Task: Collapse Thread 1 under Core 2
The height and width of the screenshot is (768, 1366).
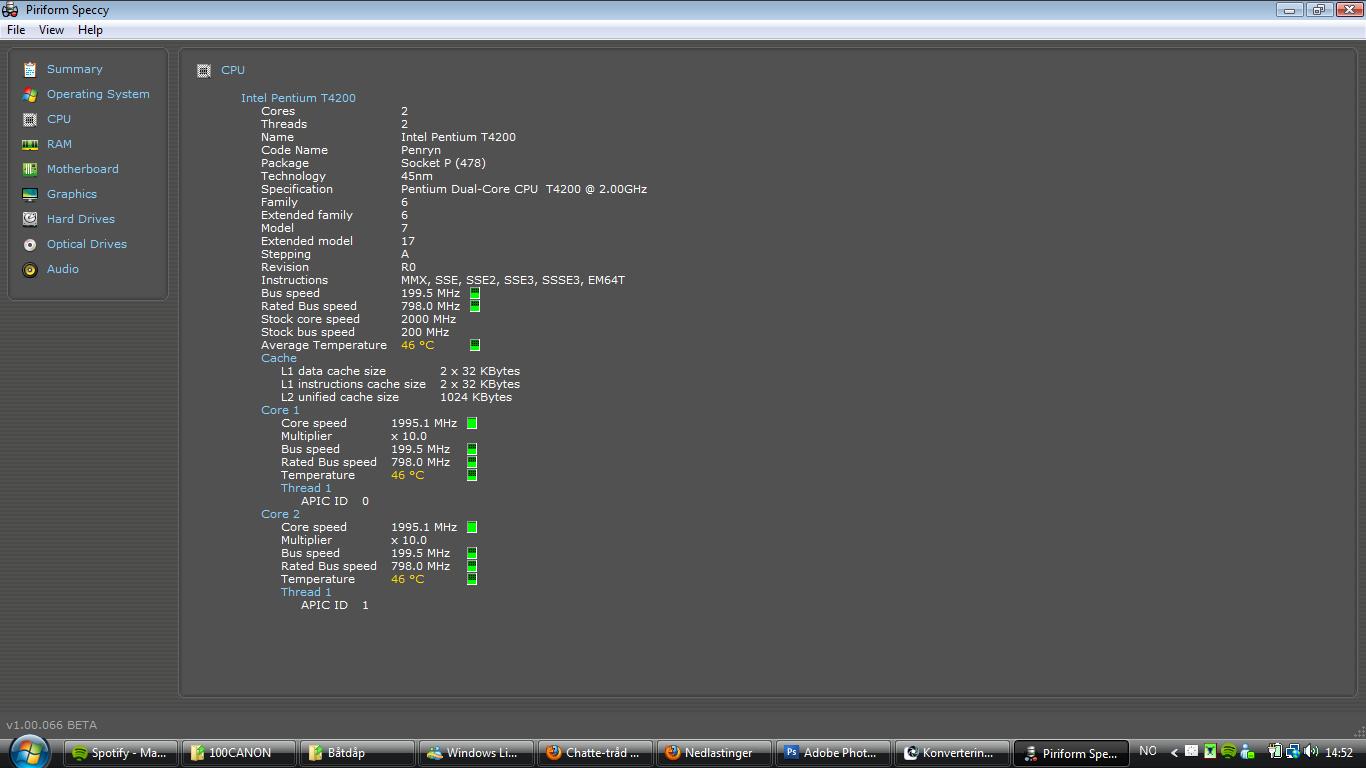Action: tap(306, 592)
